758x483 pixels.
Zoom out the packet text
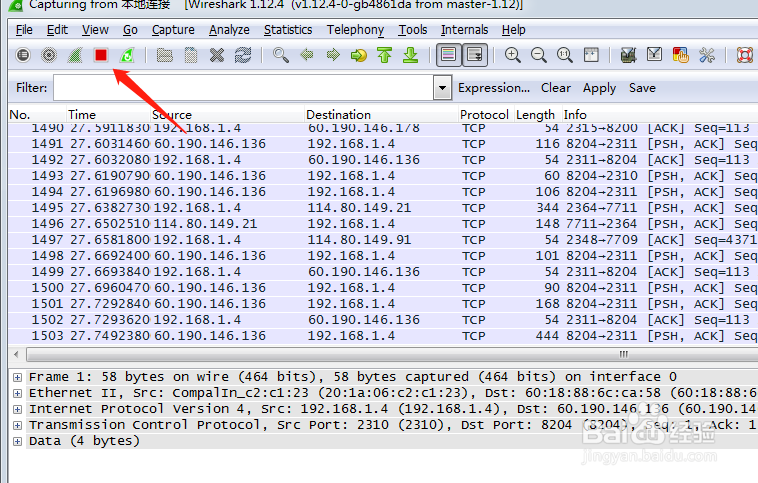click(539, 55)
